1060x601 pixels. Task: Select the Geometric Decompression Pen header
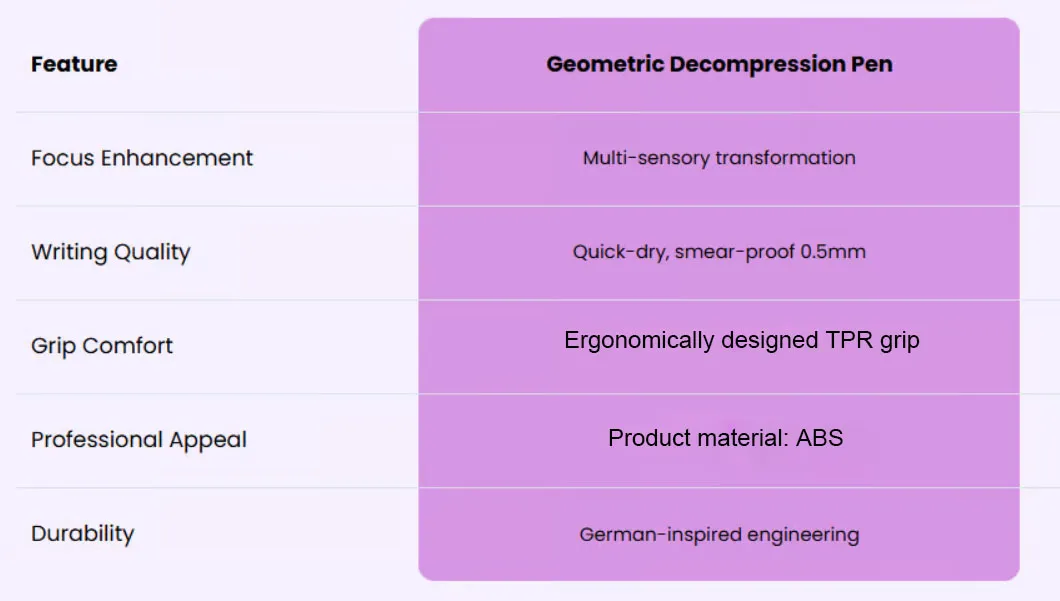(719, 64)
